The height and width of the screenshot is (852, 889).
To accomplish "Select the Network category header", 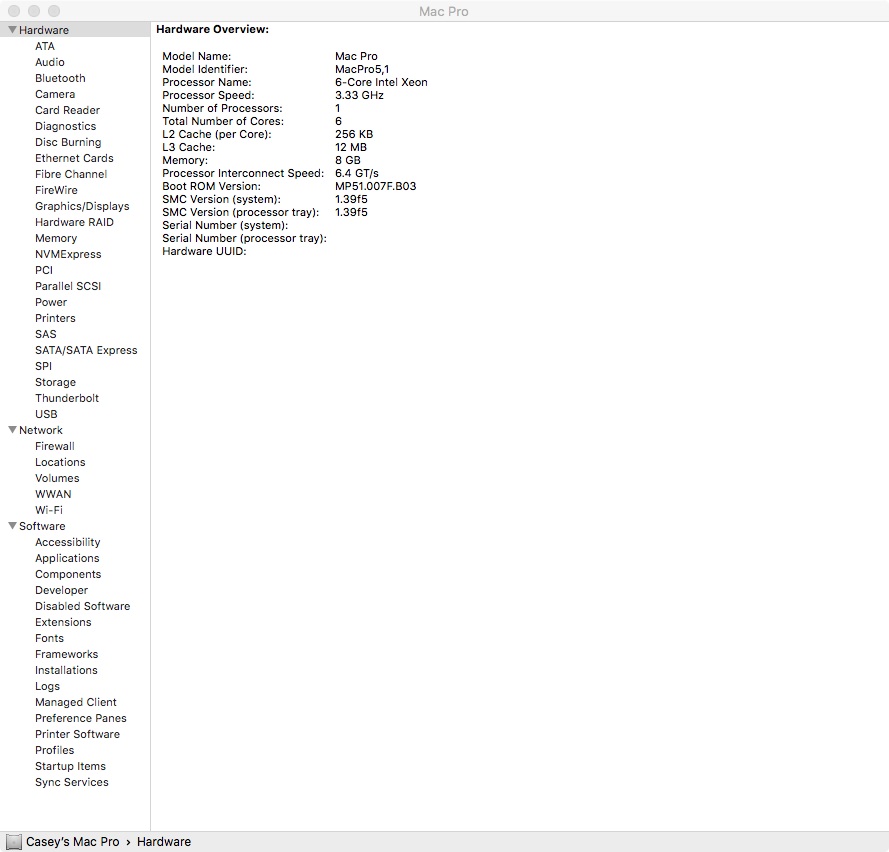I will point(41,430).
